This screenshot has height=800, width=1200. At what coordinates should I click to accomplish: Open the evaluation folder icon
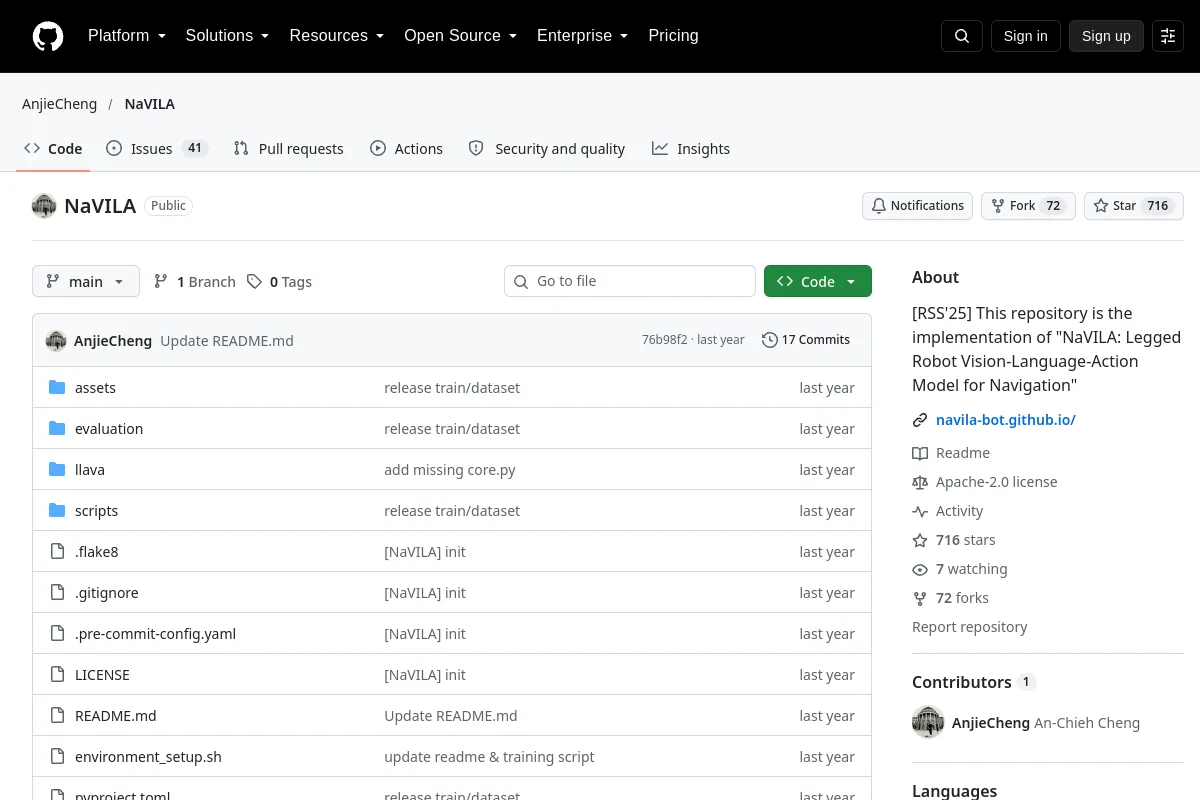57,429
